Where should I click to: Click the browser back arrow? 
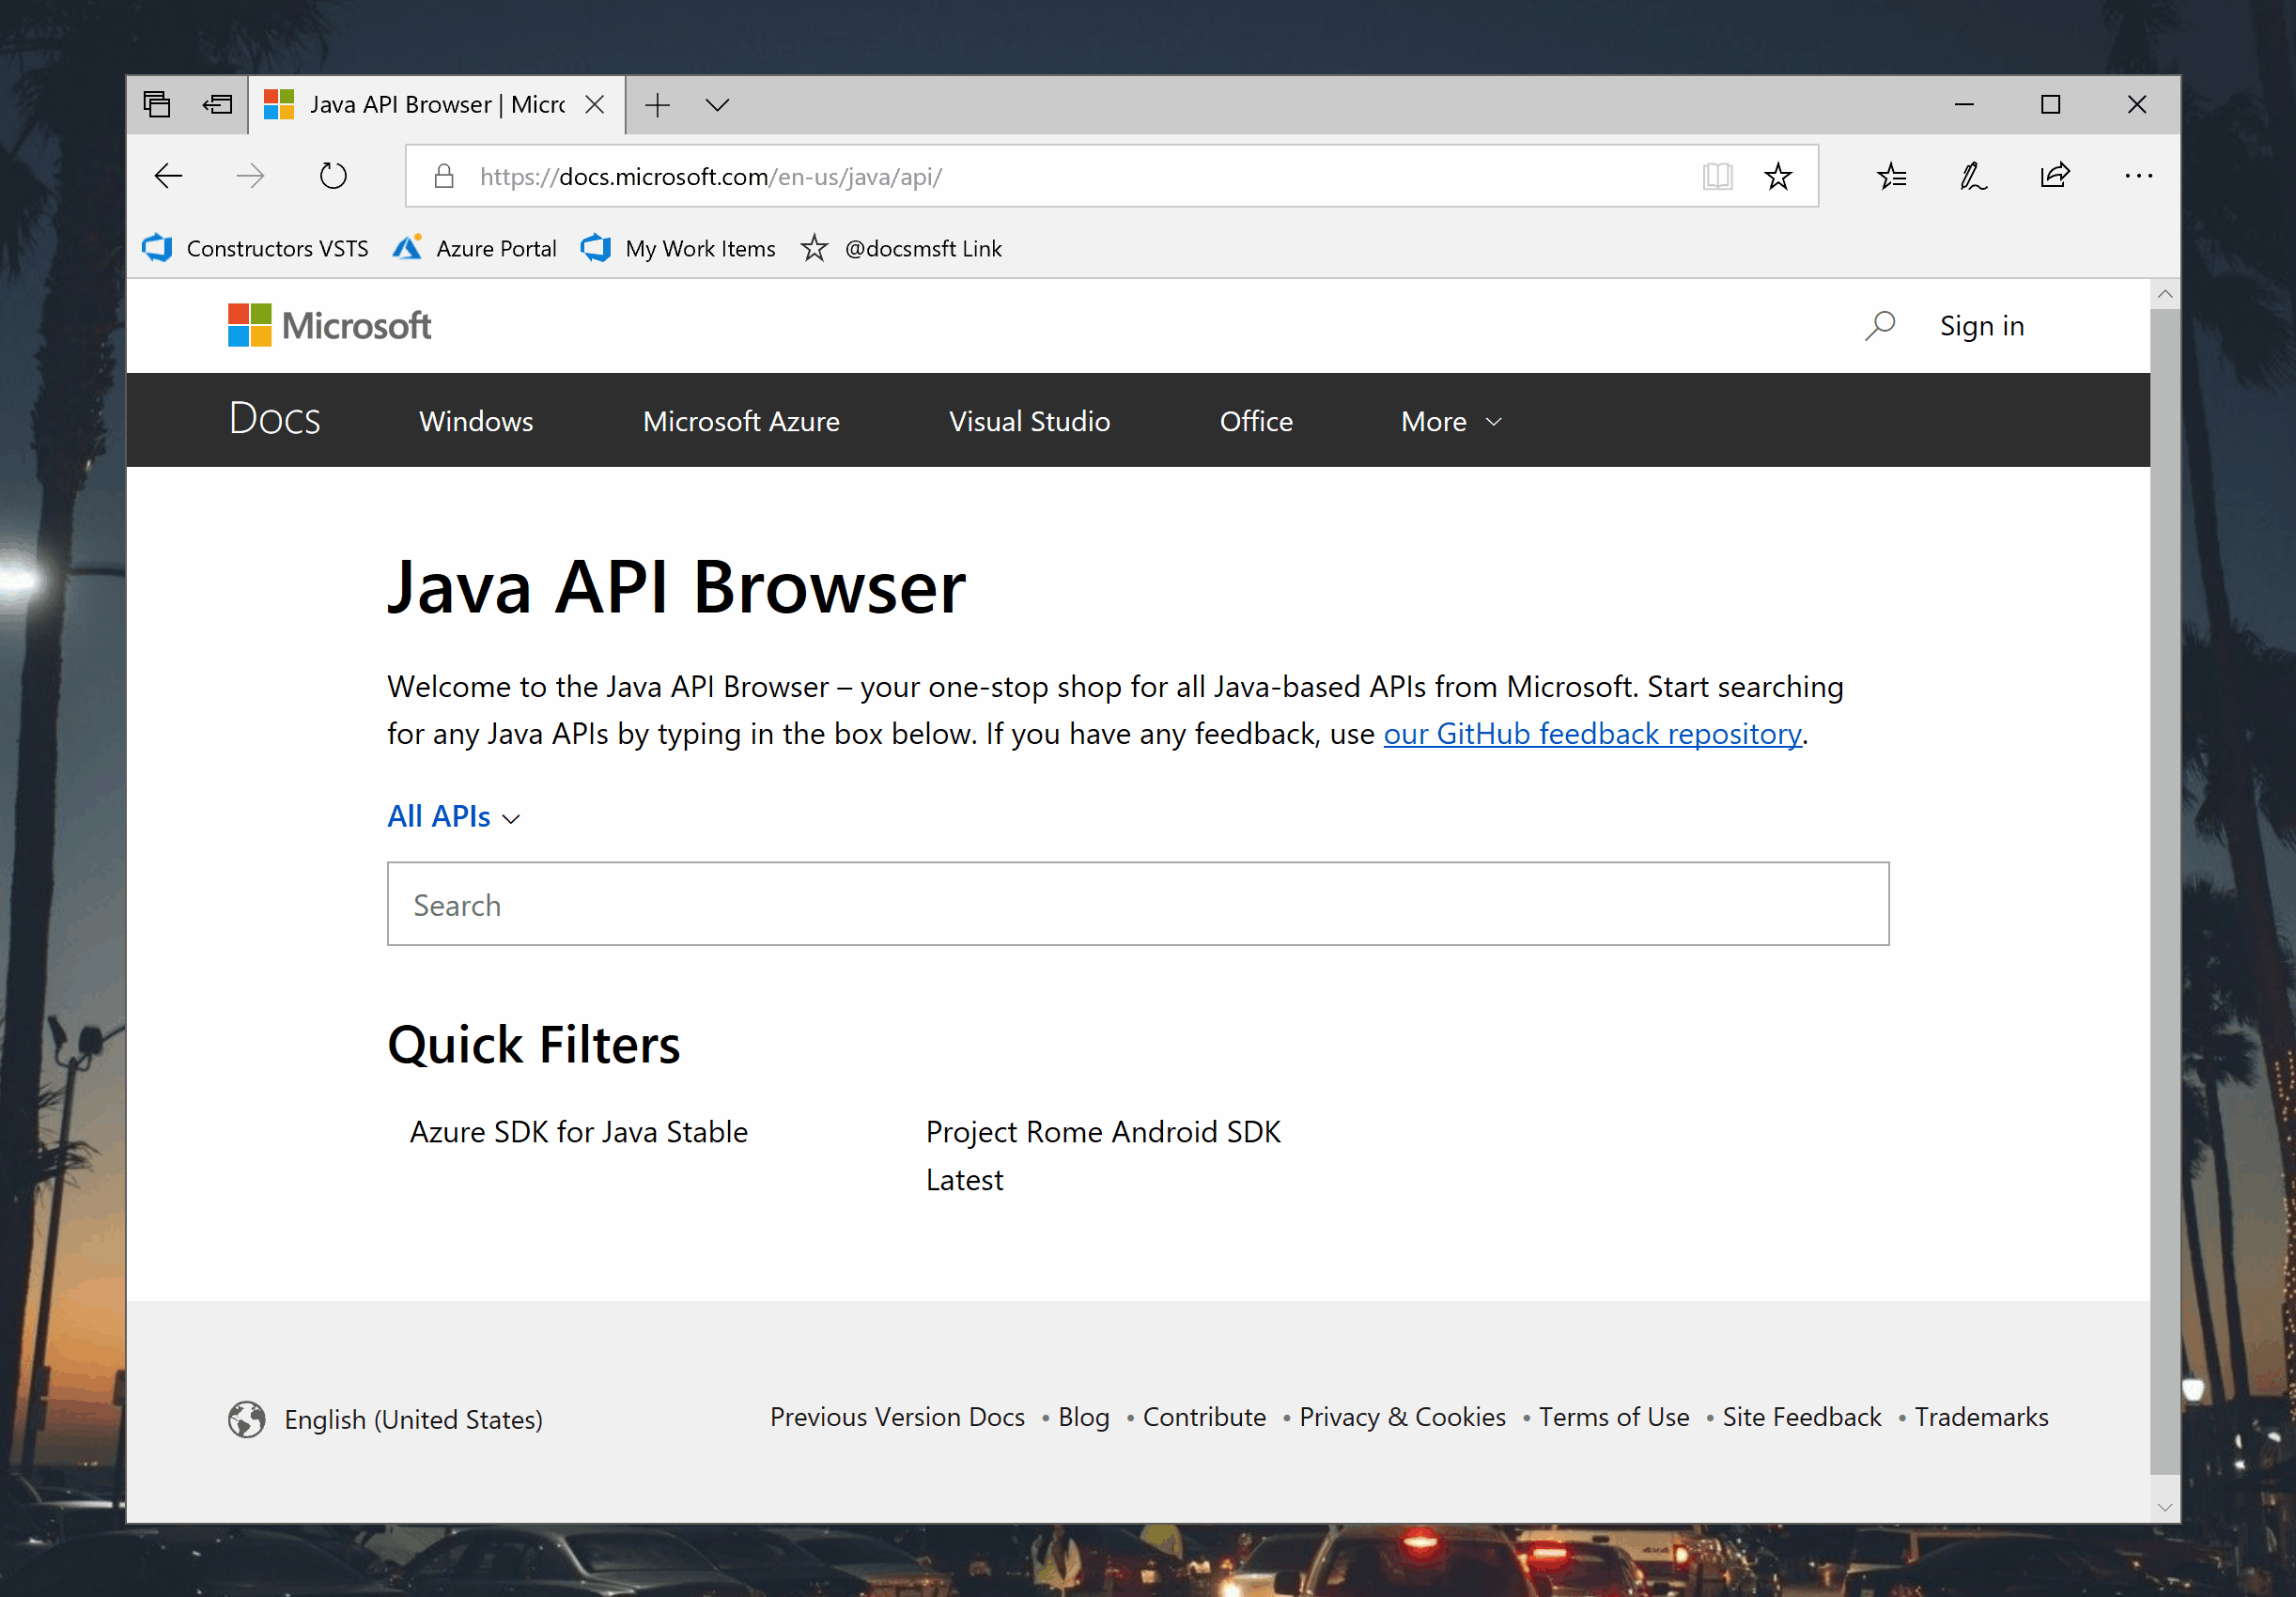click(168, 176)
